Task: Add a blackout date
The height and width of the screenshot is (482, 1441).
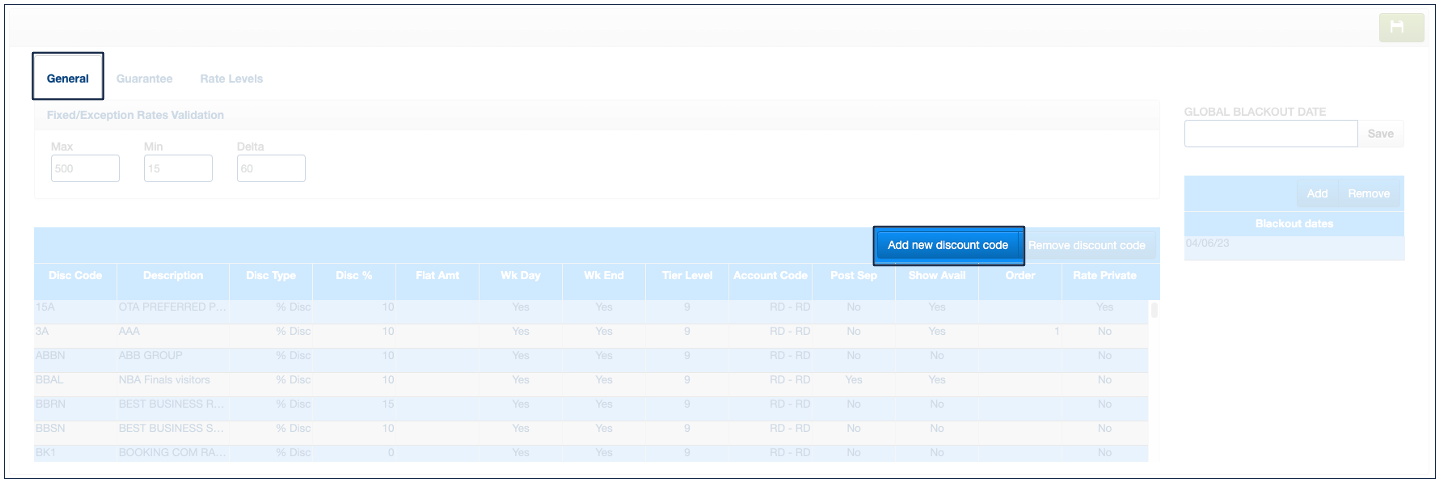Action: coord(1317,194)
